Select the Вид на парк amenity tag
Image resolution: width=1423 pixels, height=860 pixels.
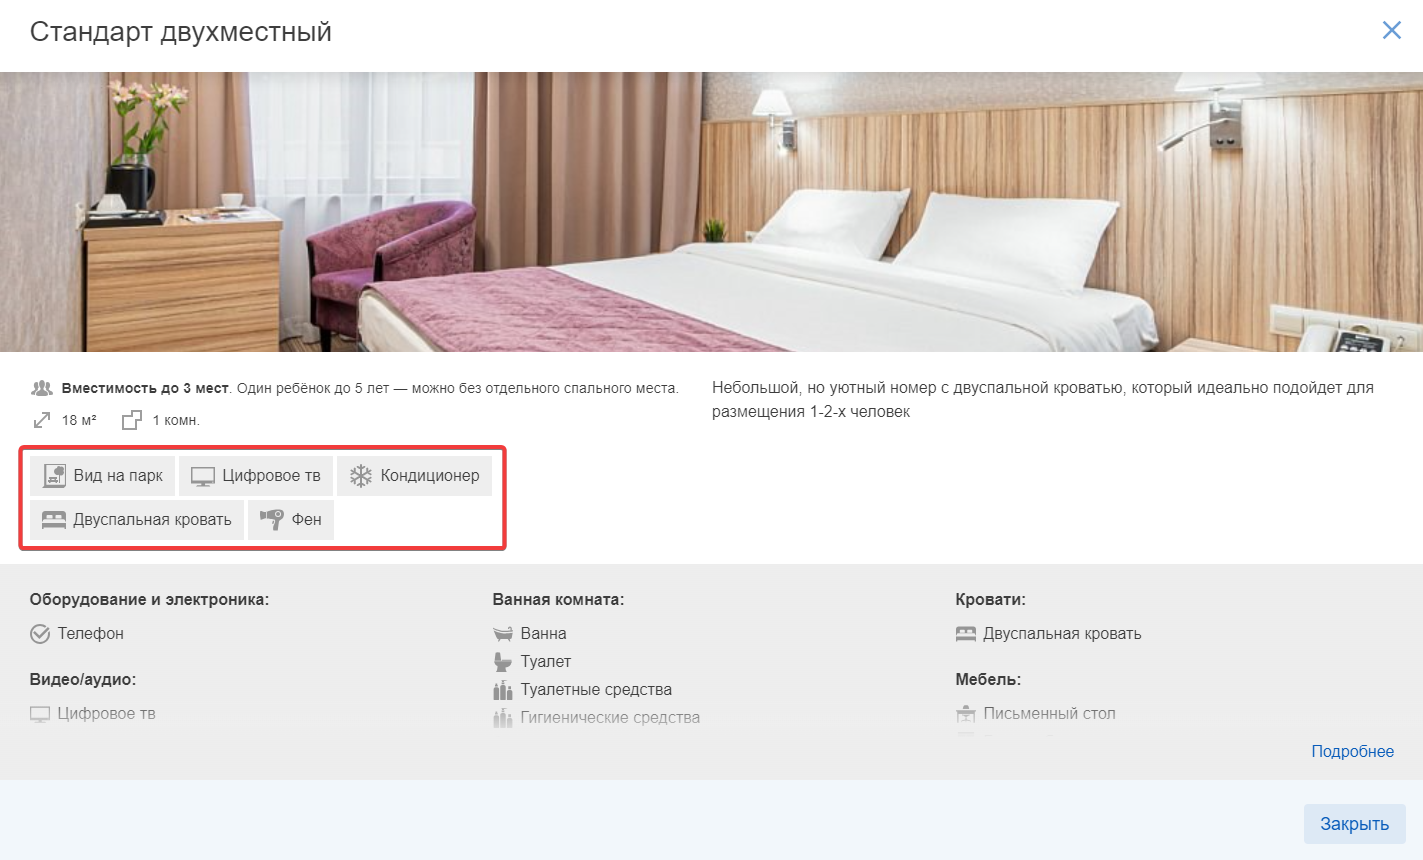(103, 476)
